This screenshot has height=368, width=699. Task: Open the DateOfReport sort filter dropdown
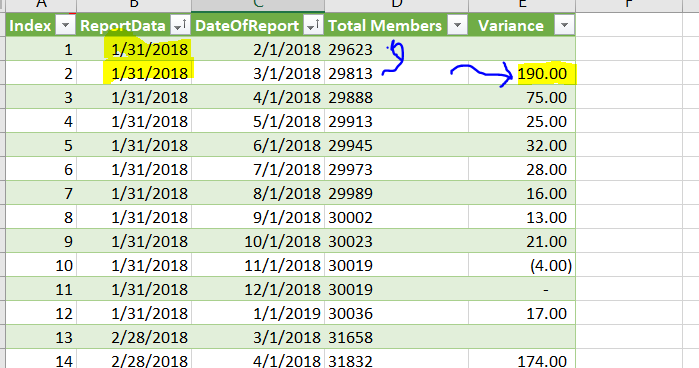coord(313,25)
